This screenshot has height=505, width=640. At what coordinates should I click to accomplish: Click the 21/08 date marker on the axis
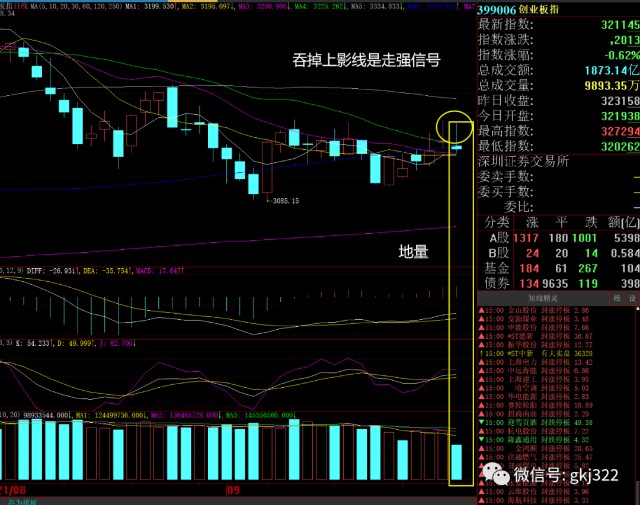pyautogui.click(x=13, y=490)
